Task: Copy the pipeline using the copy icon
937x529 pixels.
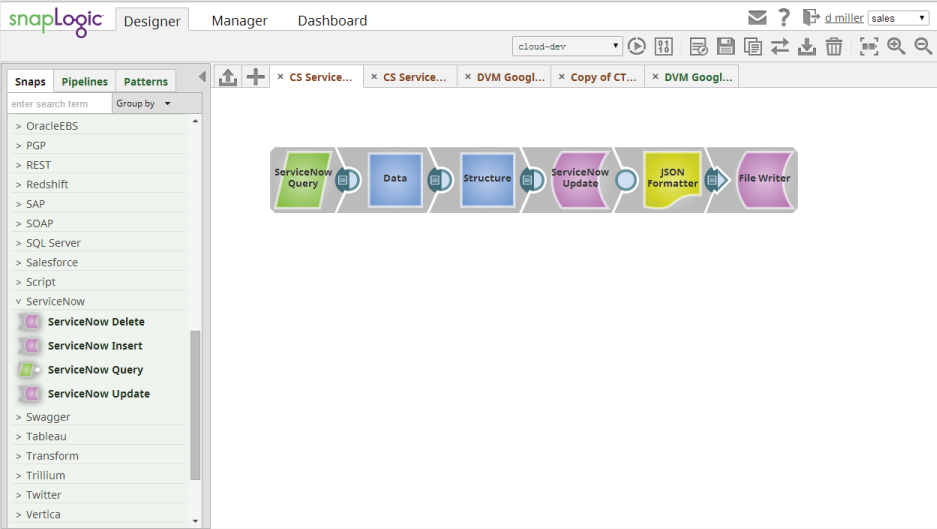Action: pyautogui.click(x=752, y=46)
